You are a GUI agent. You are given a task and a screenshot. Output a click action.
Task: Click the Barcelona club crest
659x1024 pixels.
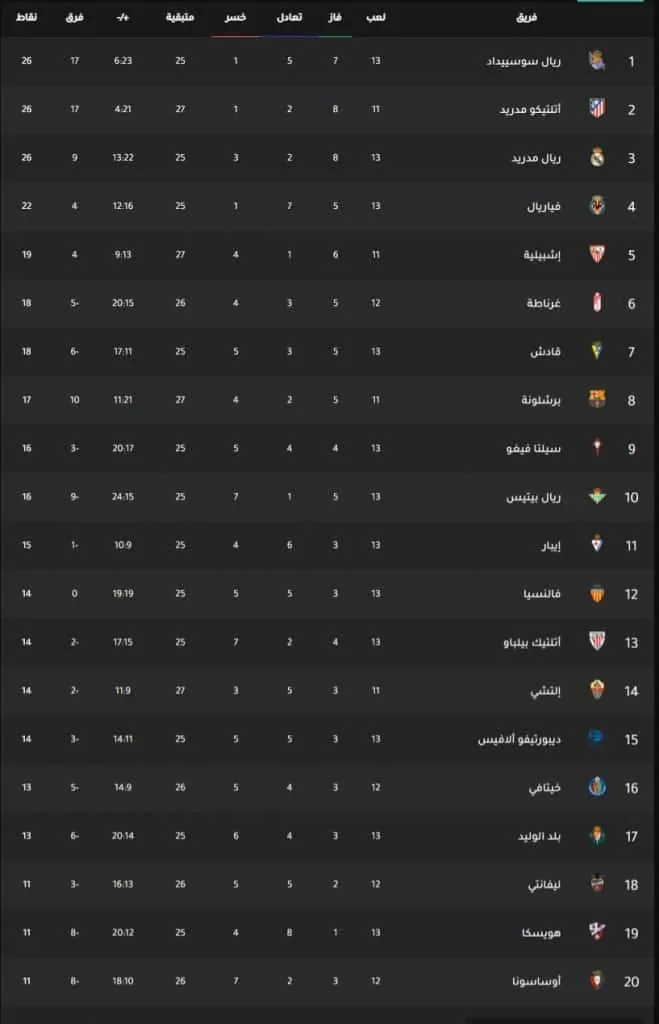[597, 399]
